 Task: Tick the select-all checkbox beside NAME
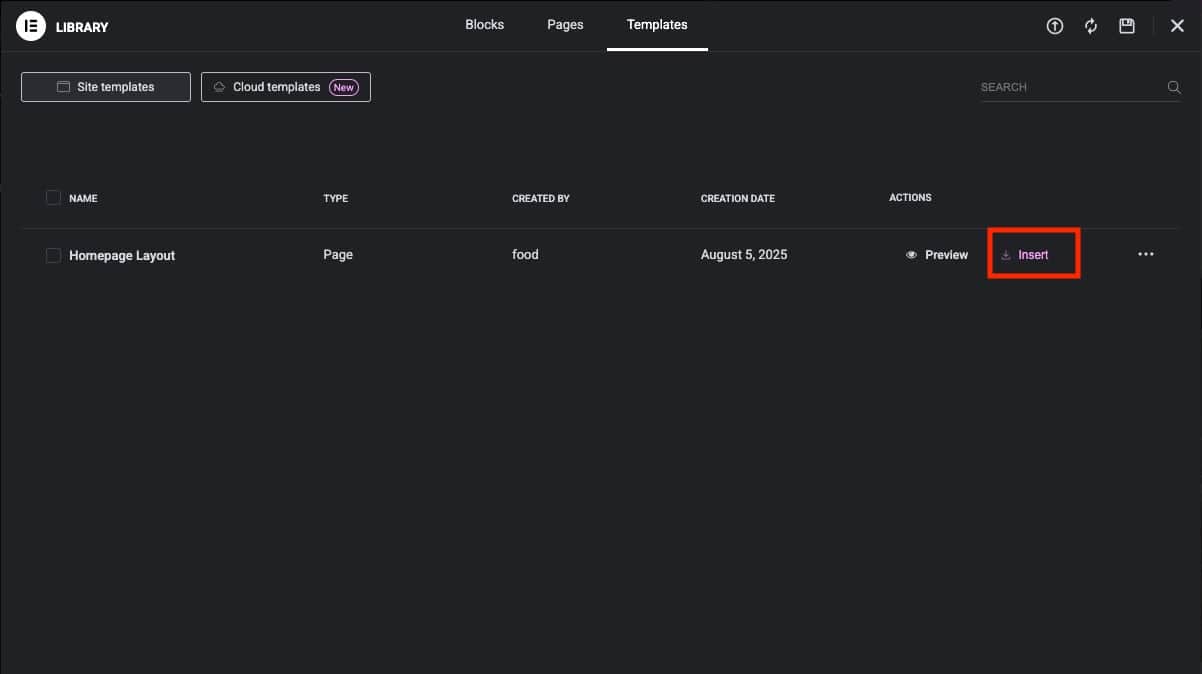[53, 197]
